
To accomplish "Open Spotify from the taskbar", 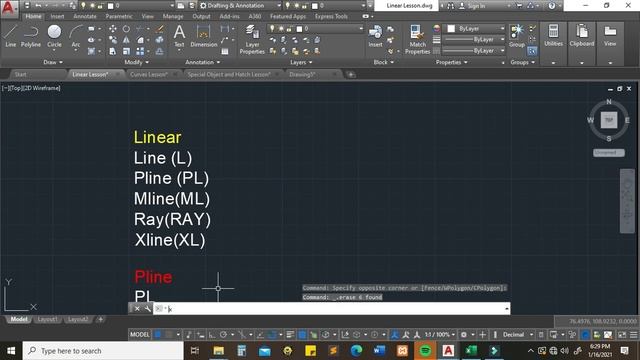I will [x=425, y=351].
